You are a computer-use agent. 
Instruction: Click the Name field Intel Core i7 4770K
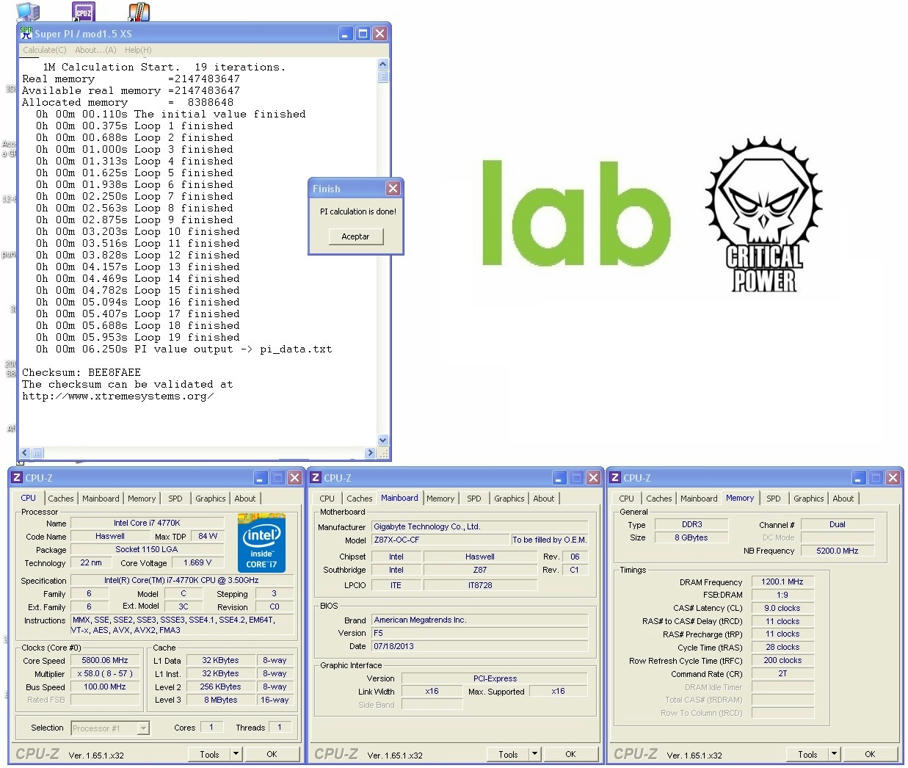pos(147,523)
